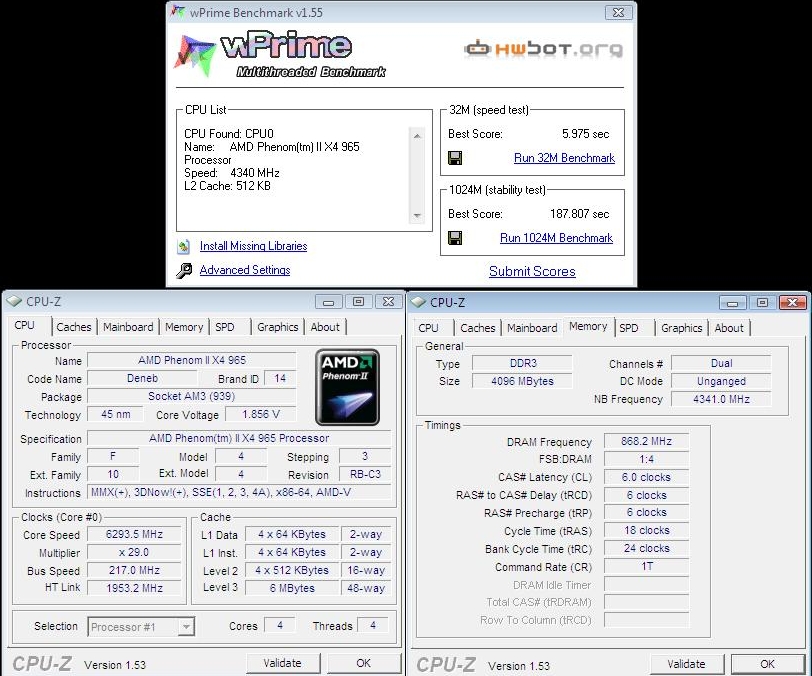Click the floppy disk icon beside Run 1024M Benchmark
812x676 pixels.
coord(455,238)
